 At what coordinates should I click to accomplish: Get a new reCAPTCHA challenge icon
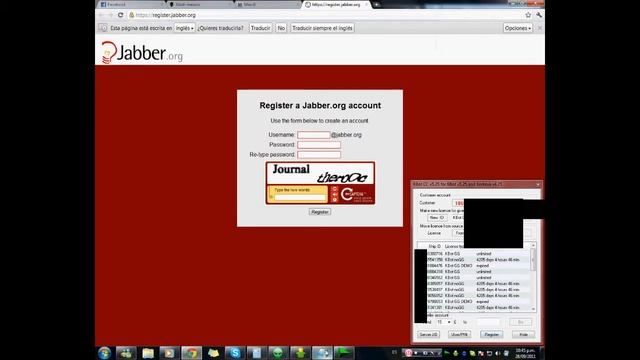tap(335, 189)
